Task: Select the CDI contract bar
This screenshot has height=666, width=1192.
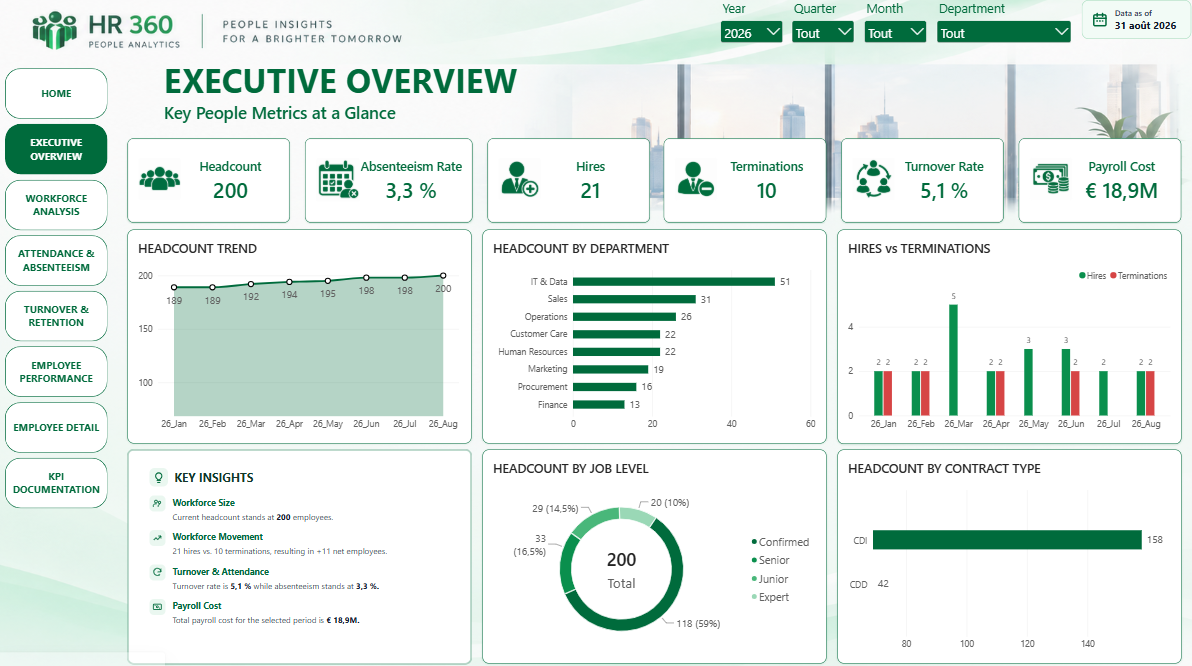Action: [x=1007, y=540]
